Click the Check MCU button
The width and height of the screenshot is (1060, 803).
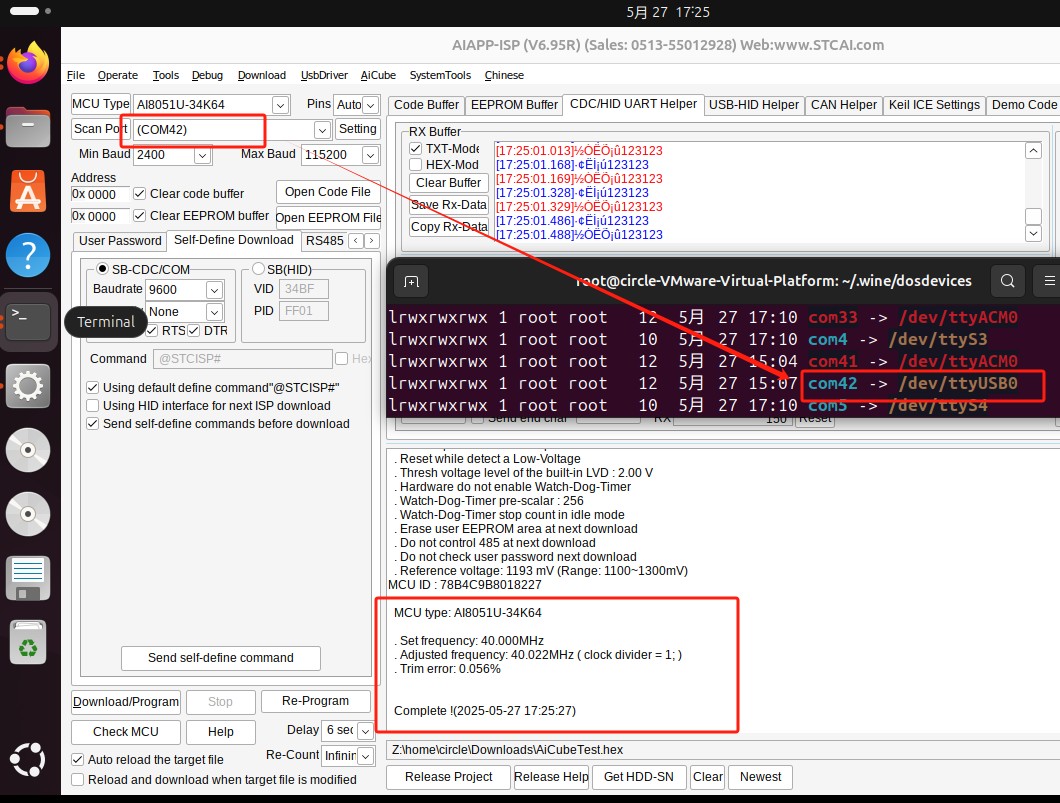point(126,732)
